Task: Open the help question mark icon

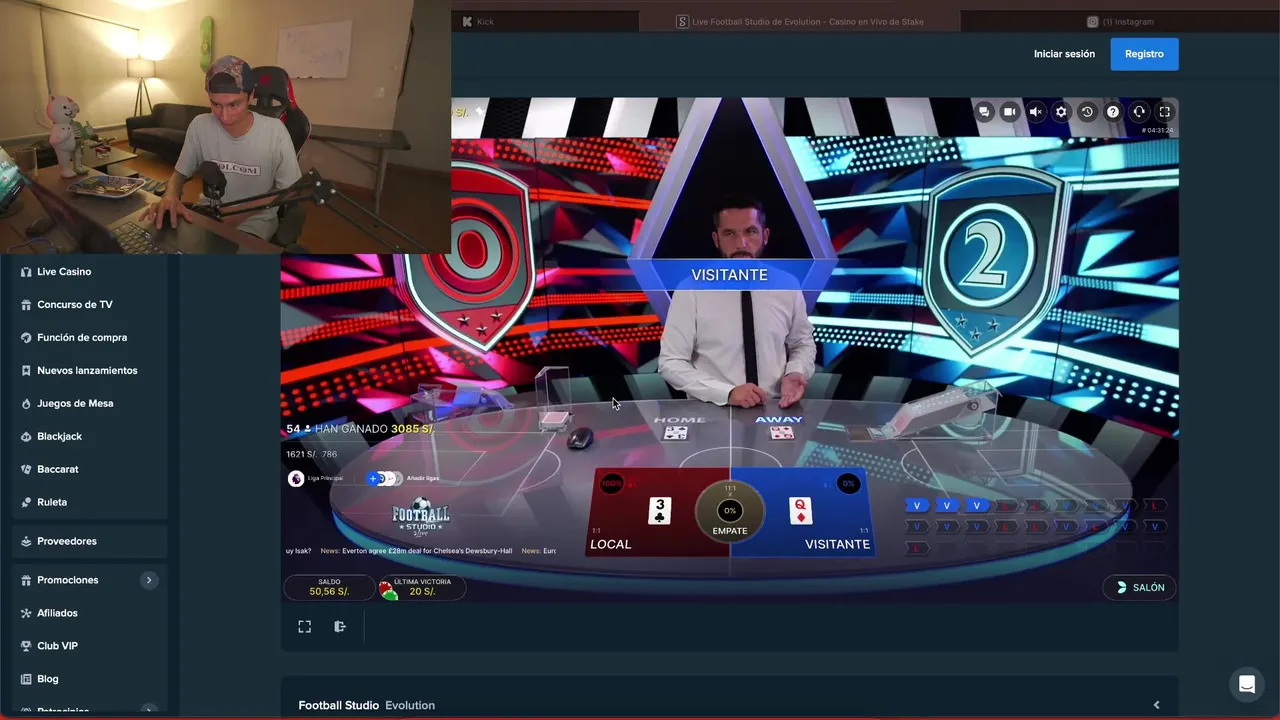Action: (1113, 112)
